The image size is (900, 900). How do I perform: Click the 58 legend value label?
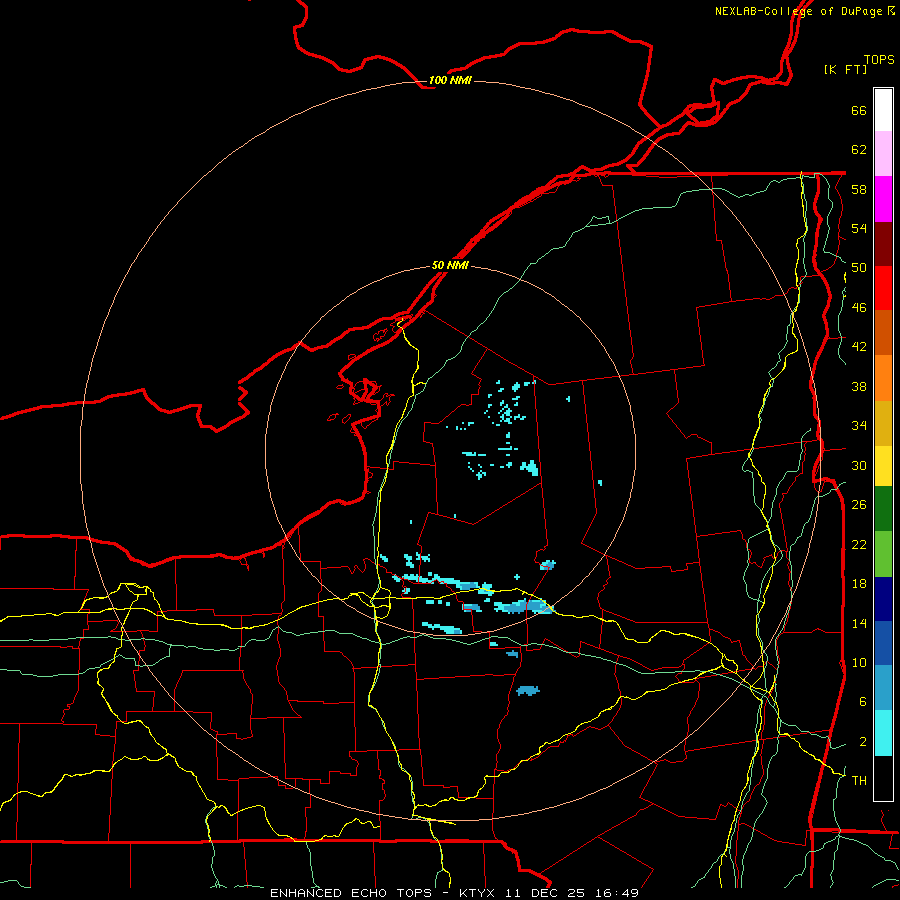pos(859,189)
